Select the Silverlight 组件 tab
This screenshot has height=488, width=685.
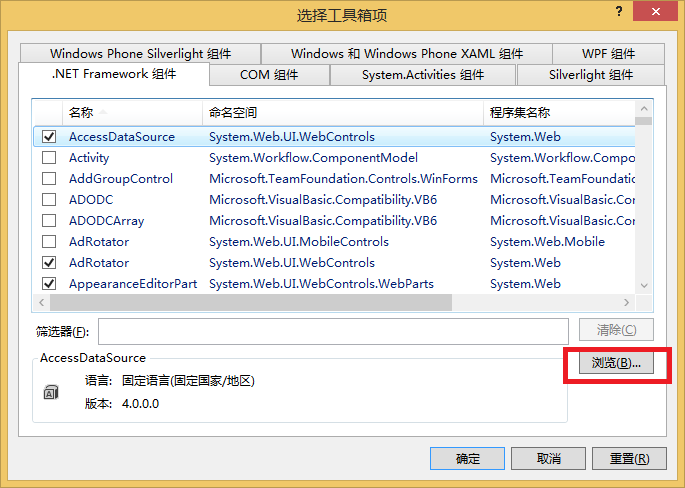click(x=590, y=75)
